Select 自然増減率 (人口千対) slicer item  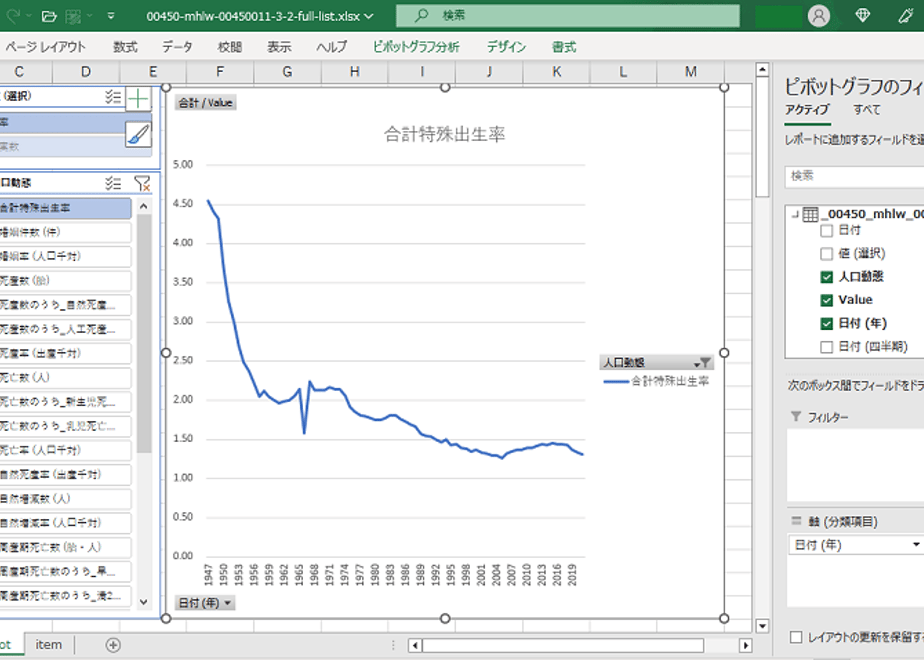tap(65, 523)
